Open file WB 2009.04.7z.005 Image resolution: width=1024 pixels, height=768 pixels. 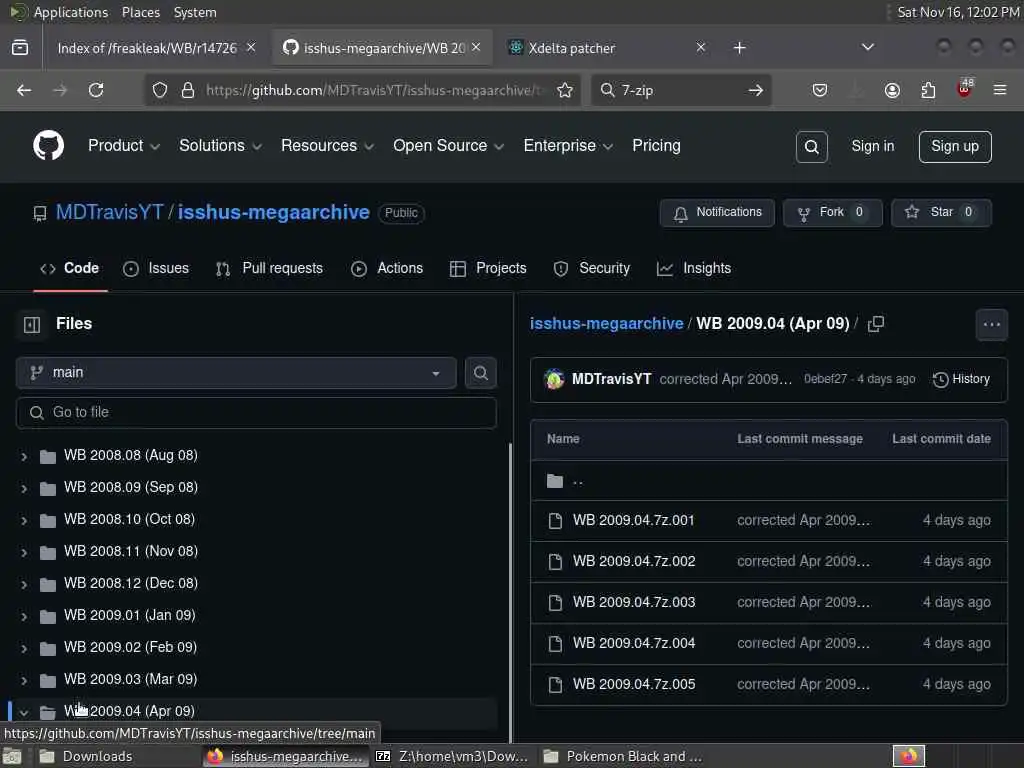pos(633,684)
